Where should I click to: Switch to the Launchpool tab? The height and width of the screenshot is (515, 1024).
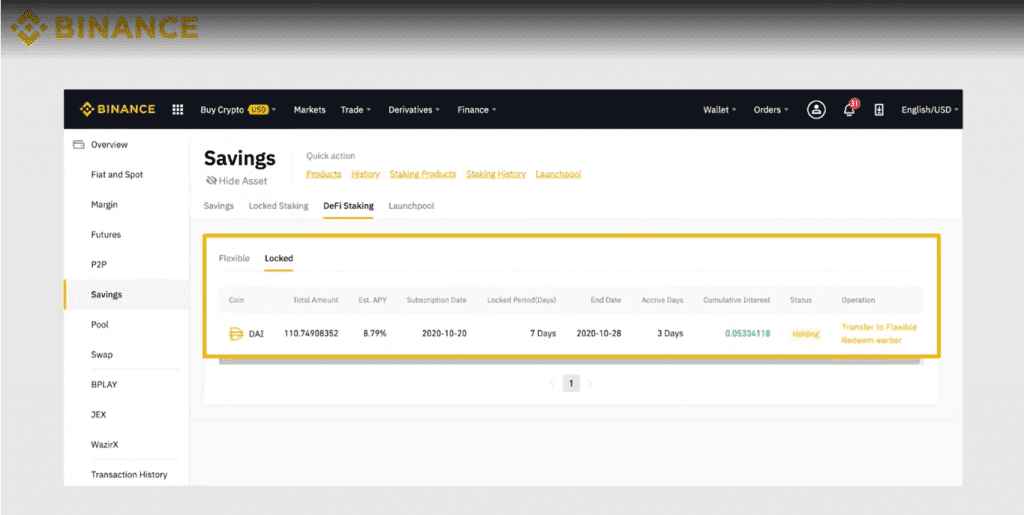pos(411,206)
